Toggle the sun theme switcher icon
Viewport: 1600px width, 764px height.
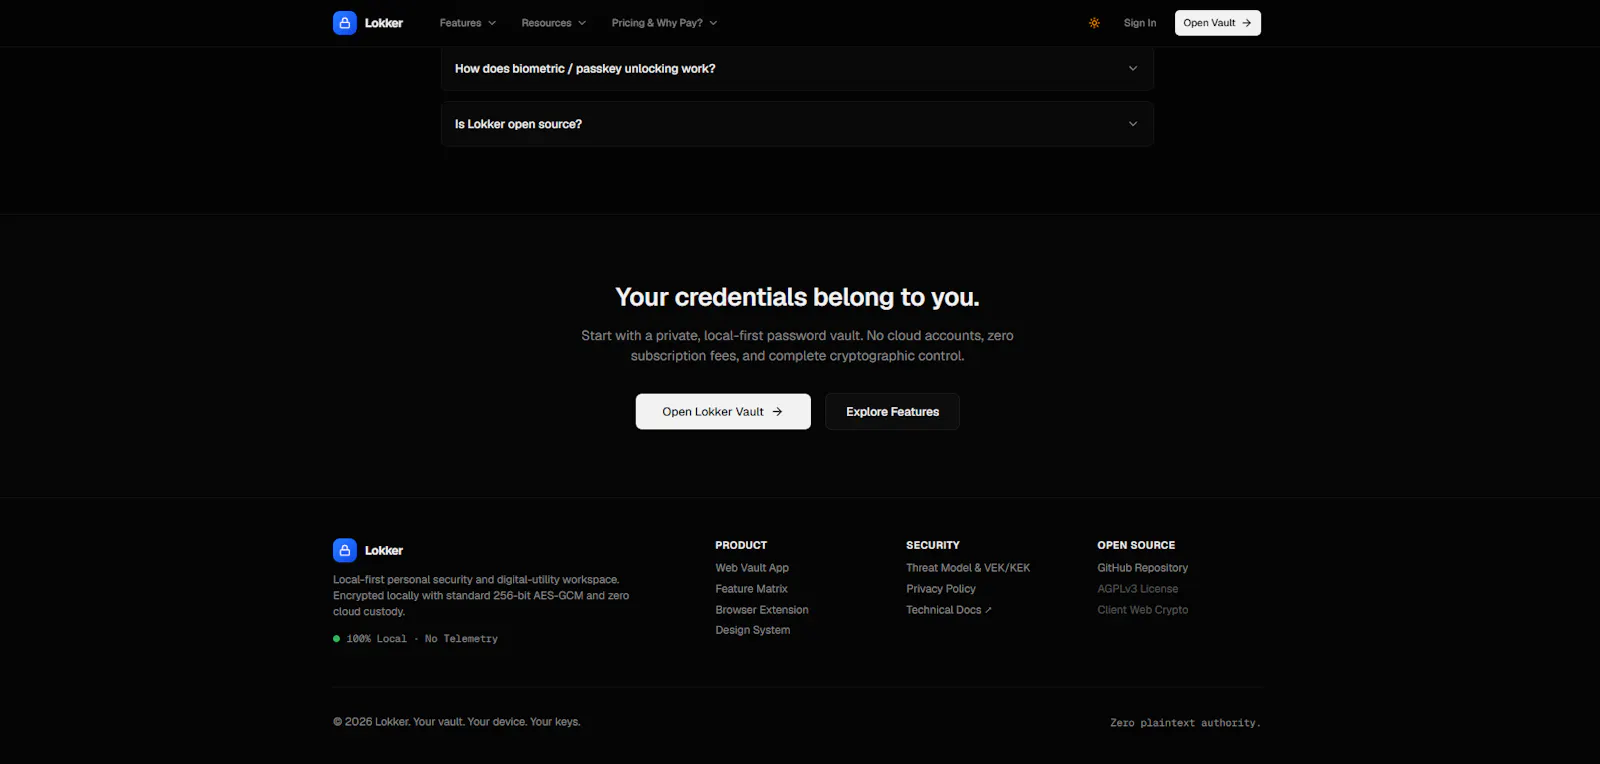coord(1094,23)
